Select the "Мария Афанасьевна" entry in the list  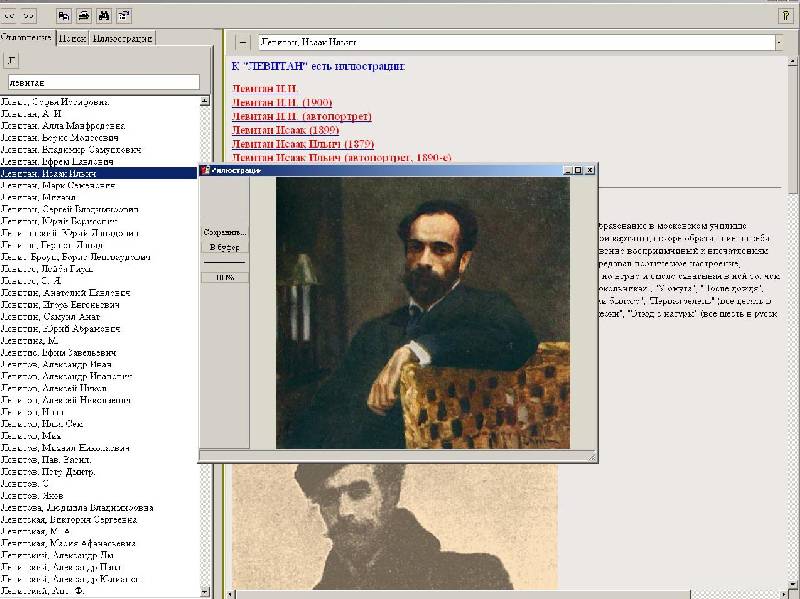[68, 543]
